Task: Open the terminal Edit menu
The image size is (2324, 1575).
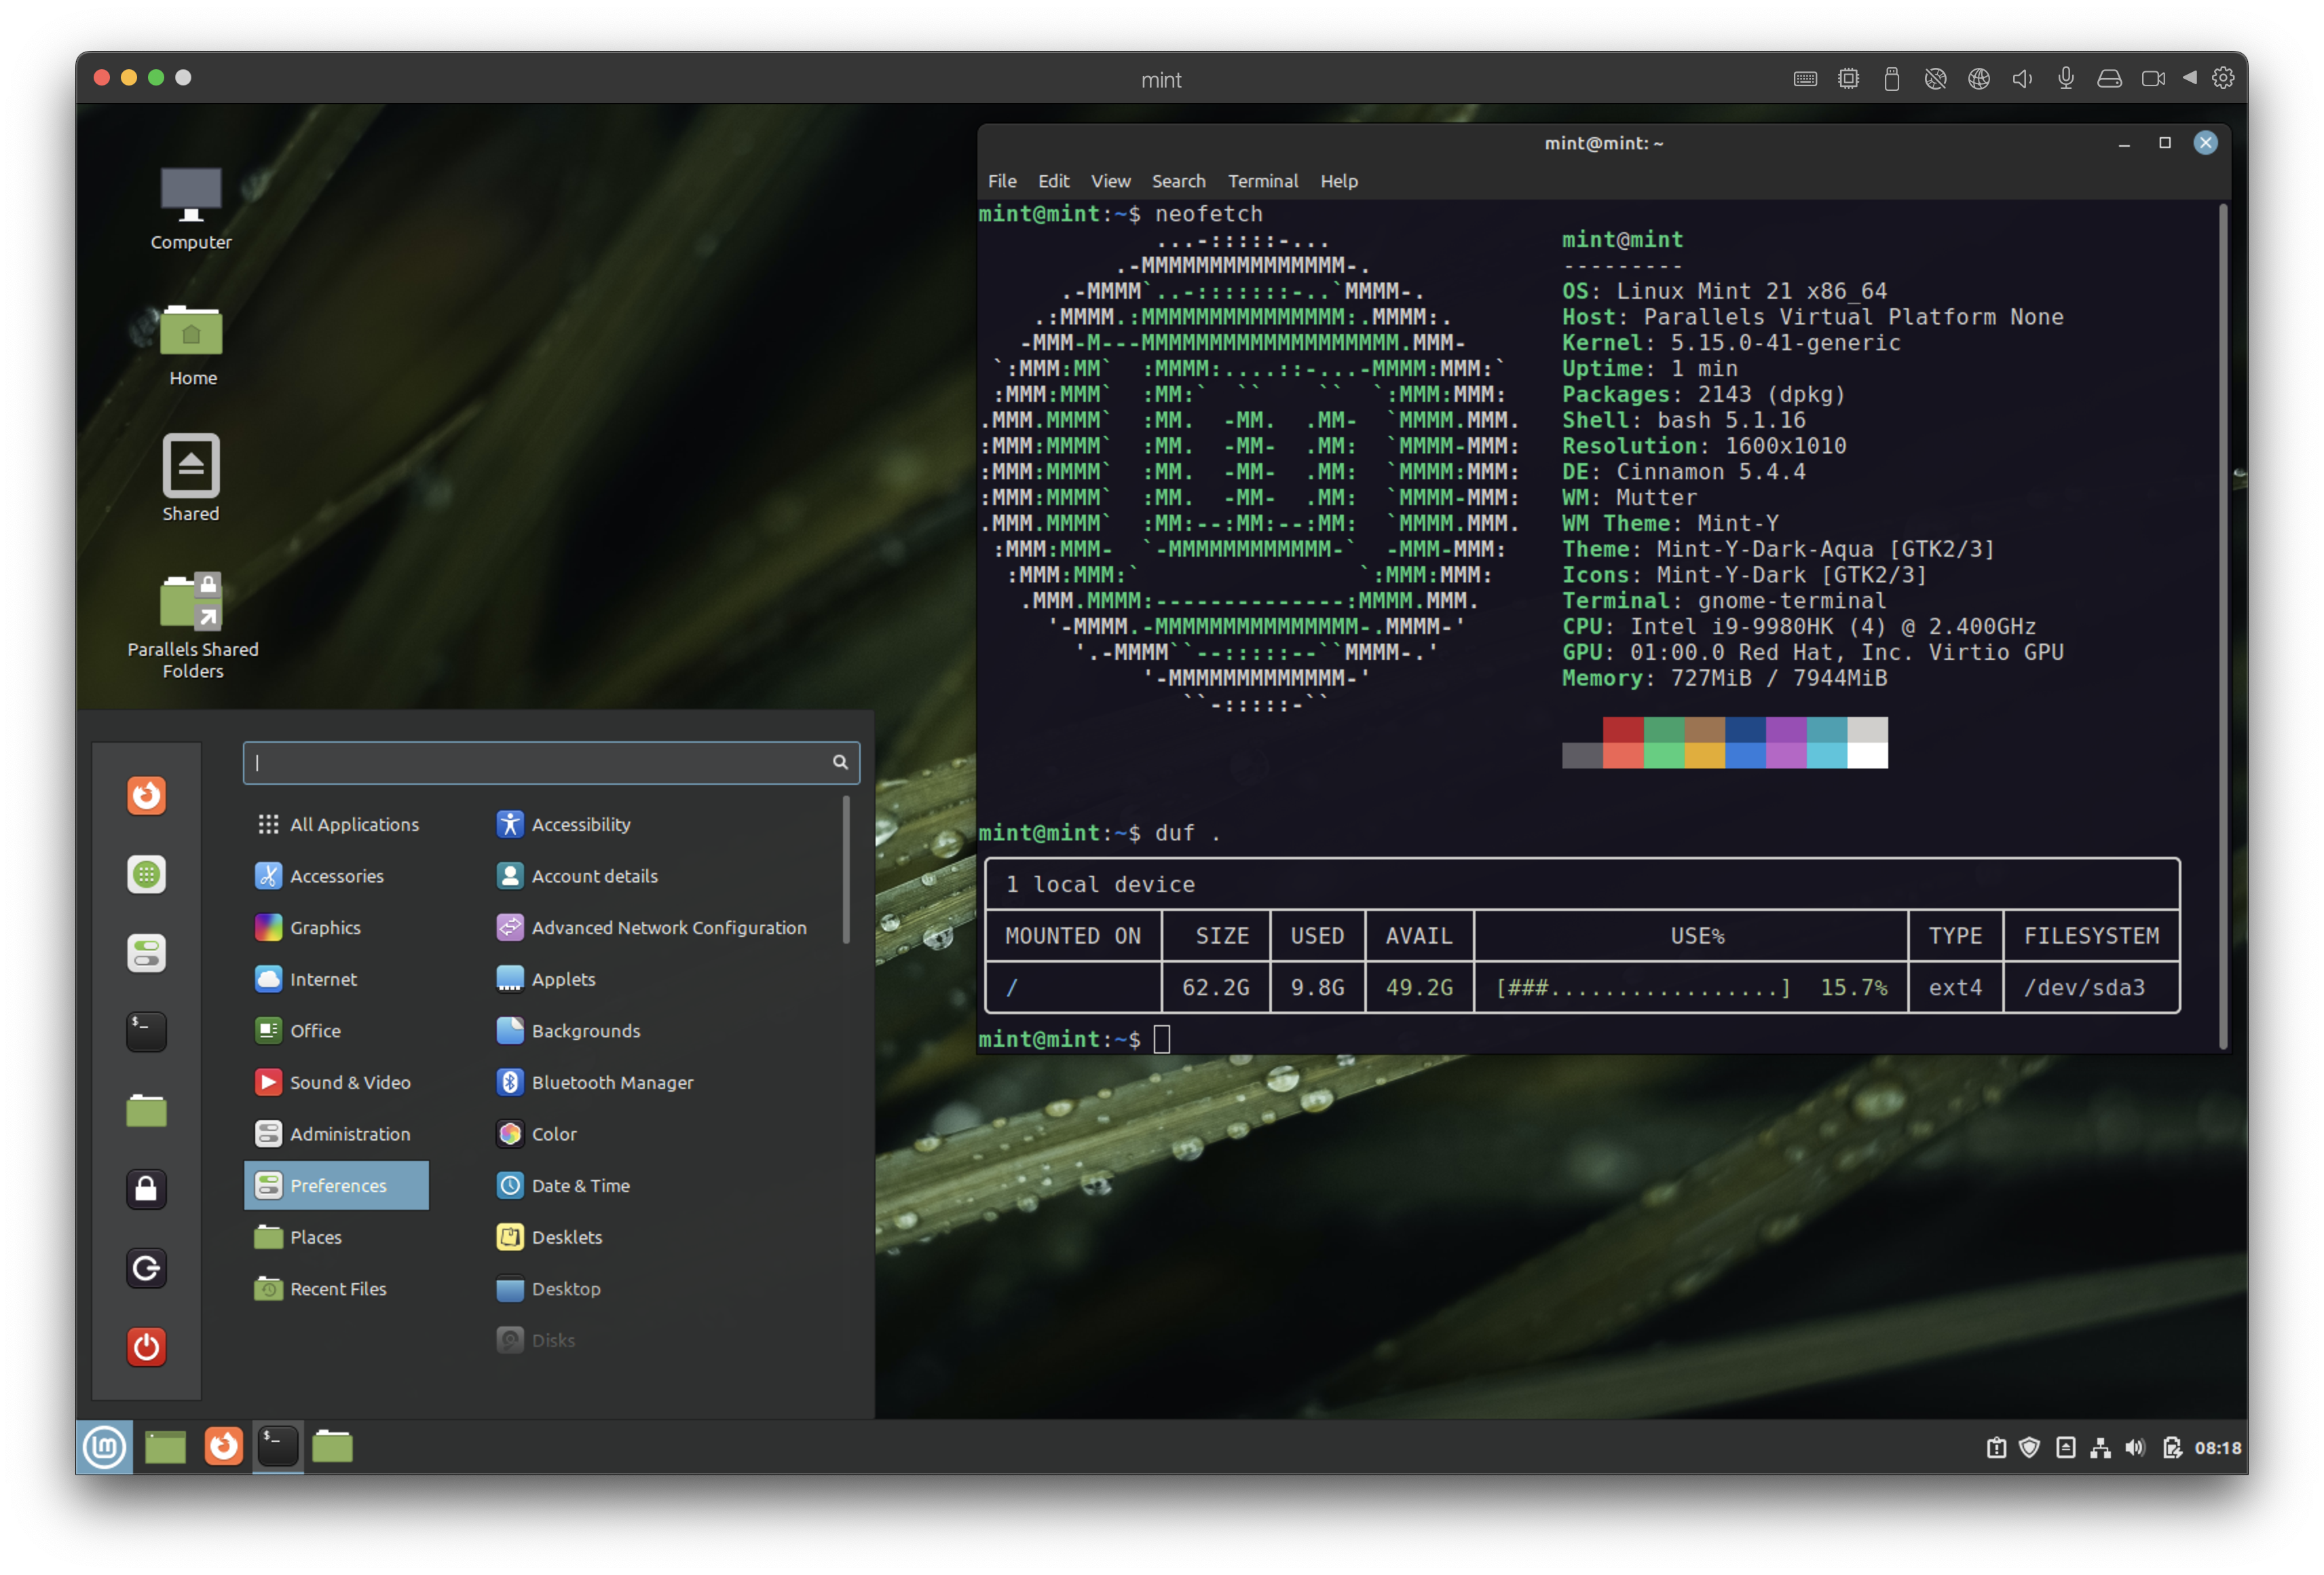Action: click(1053, 181)
